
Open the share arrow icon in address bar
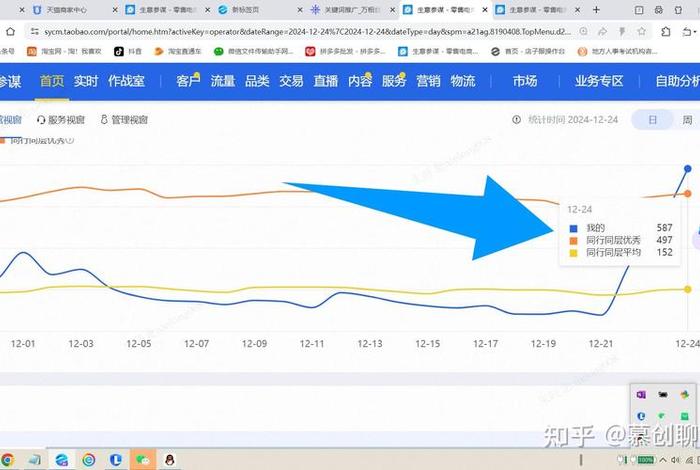[602, 31]
